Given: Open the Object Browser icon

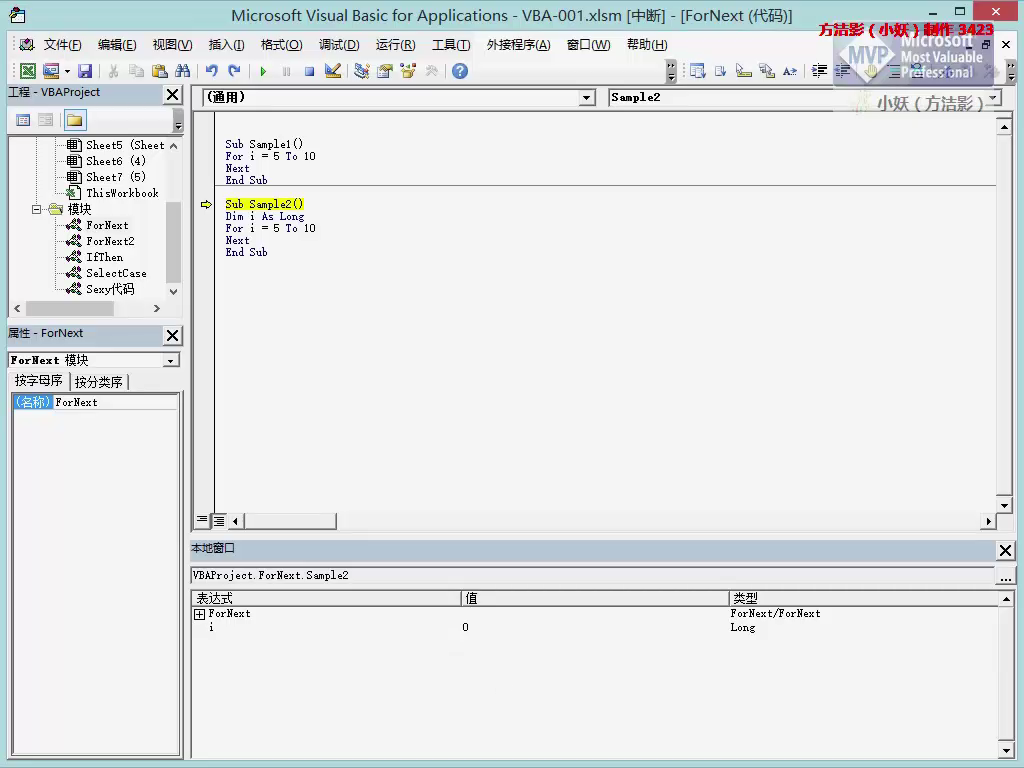Looking at the screenshot, I should [x=408, y=71].
